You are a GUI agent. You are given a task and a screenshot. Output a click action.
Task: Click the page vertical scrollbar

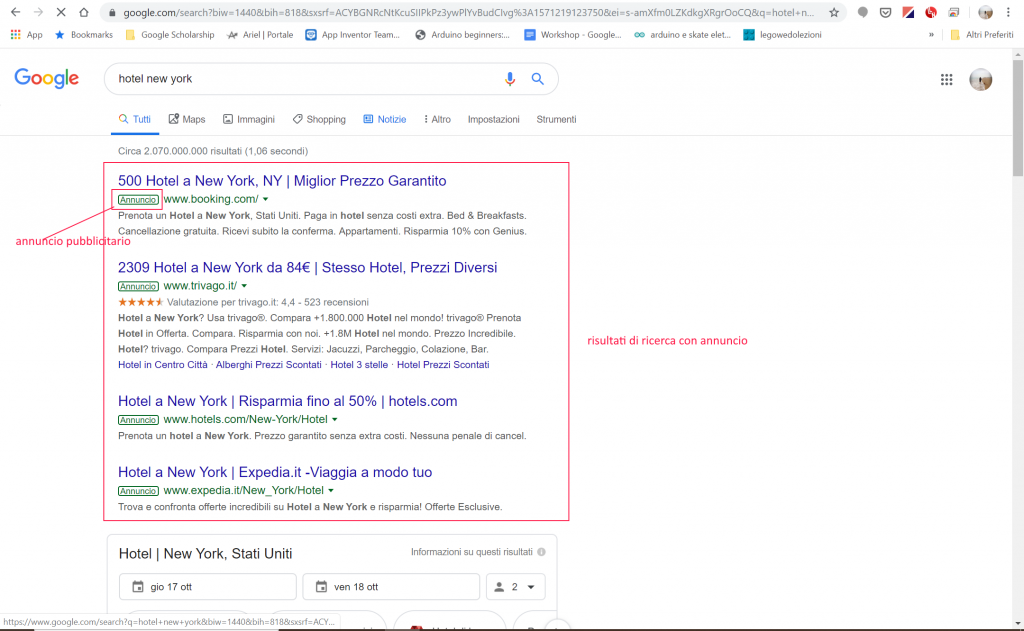click(1018, 118)
